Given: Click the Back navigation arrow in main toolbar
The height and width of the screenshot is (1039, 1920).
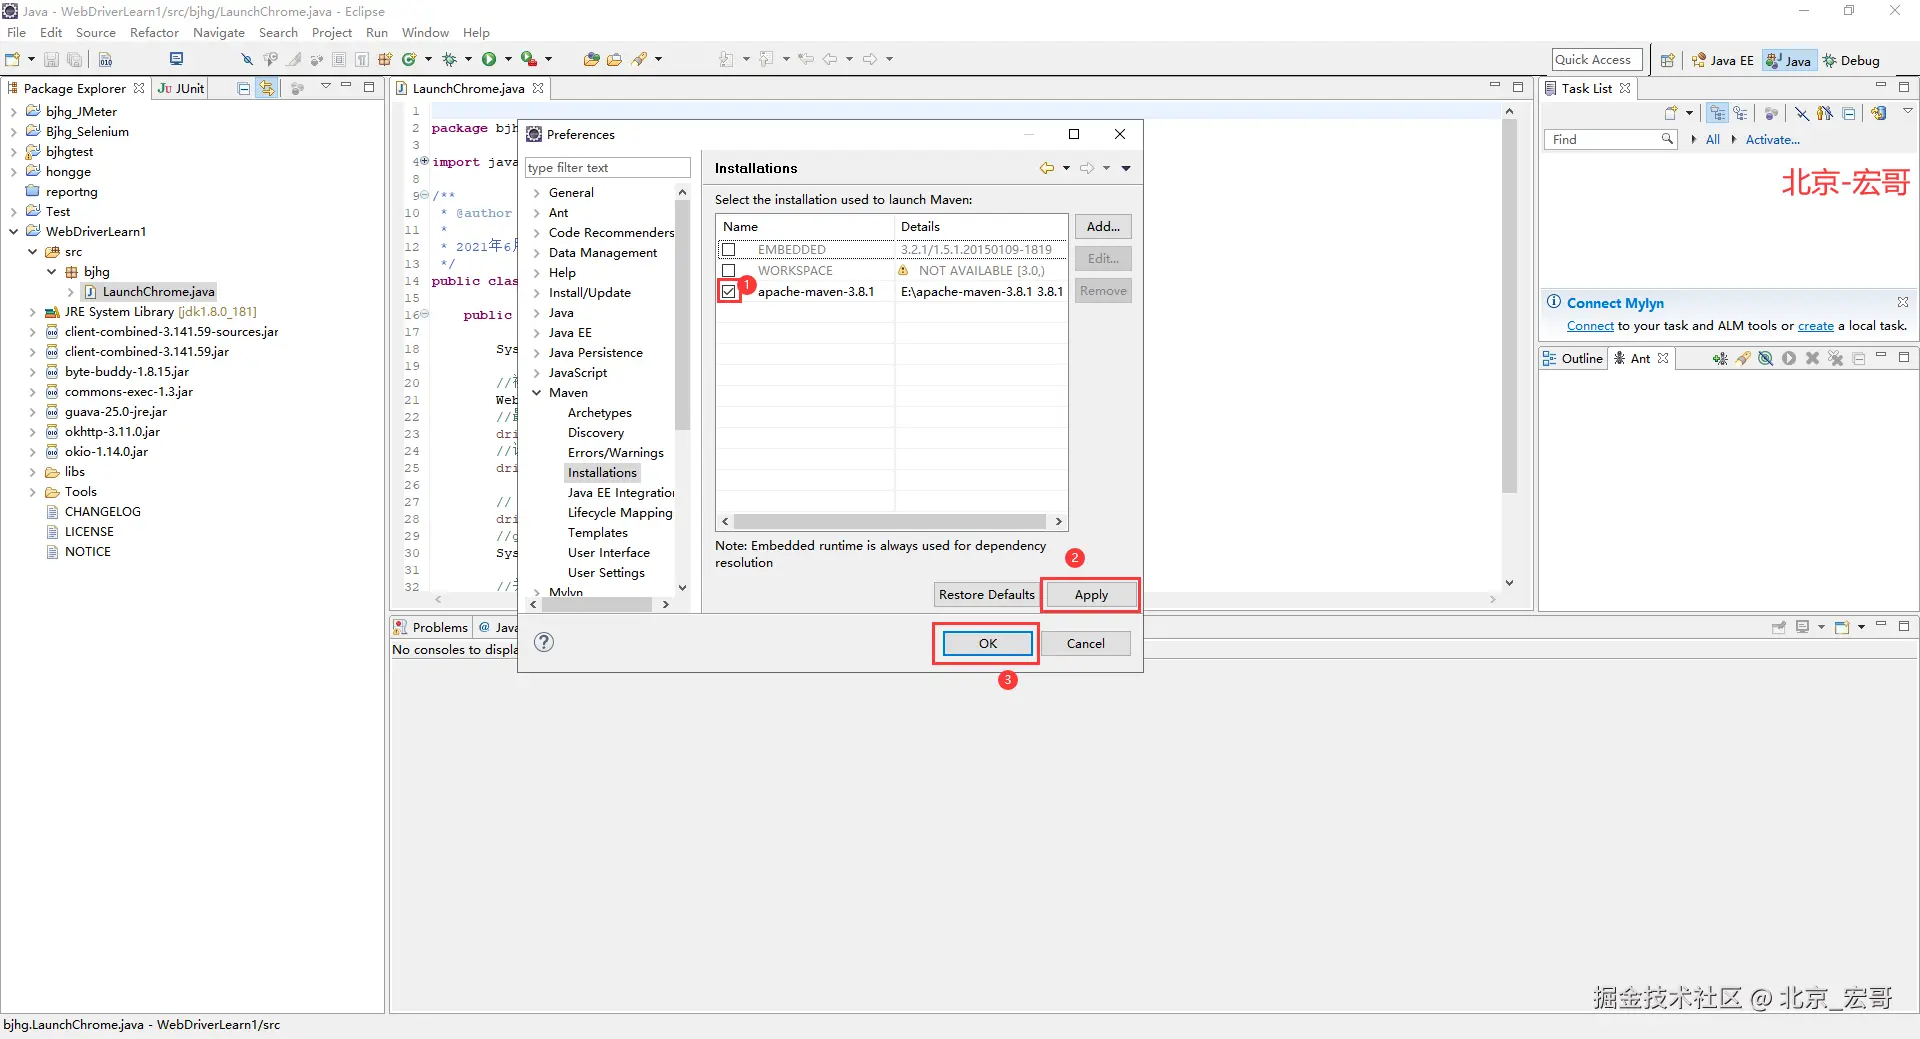Looking at the screenshot, I should pyautogui.click(x=830, y=60).
